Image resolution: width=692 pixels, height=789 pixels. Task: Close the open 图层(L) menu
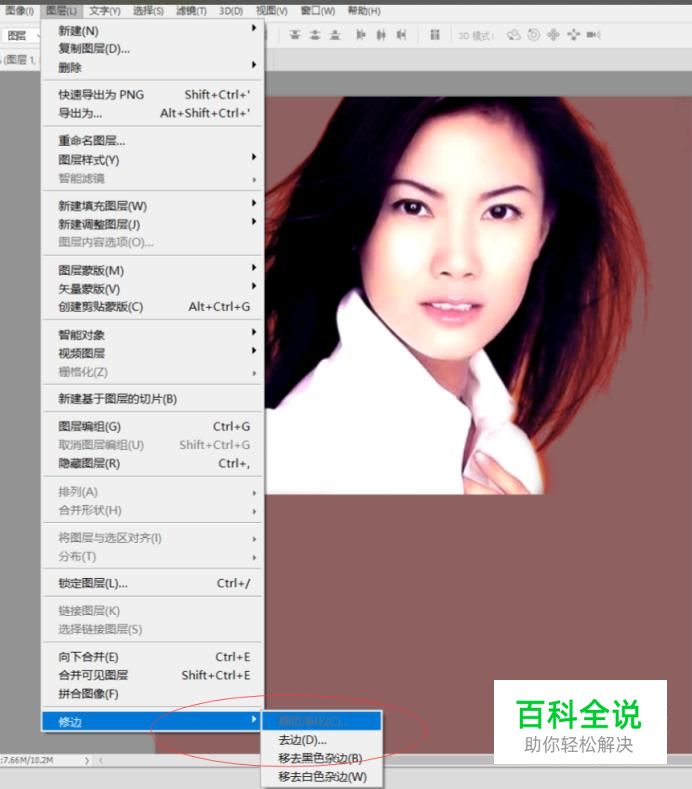[x=62, y=11]
